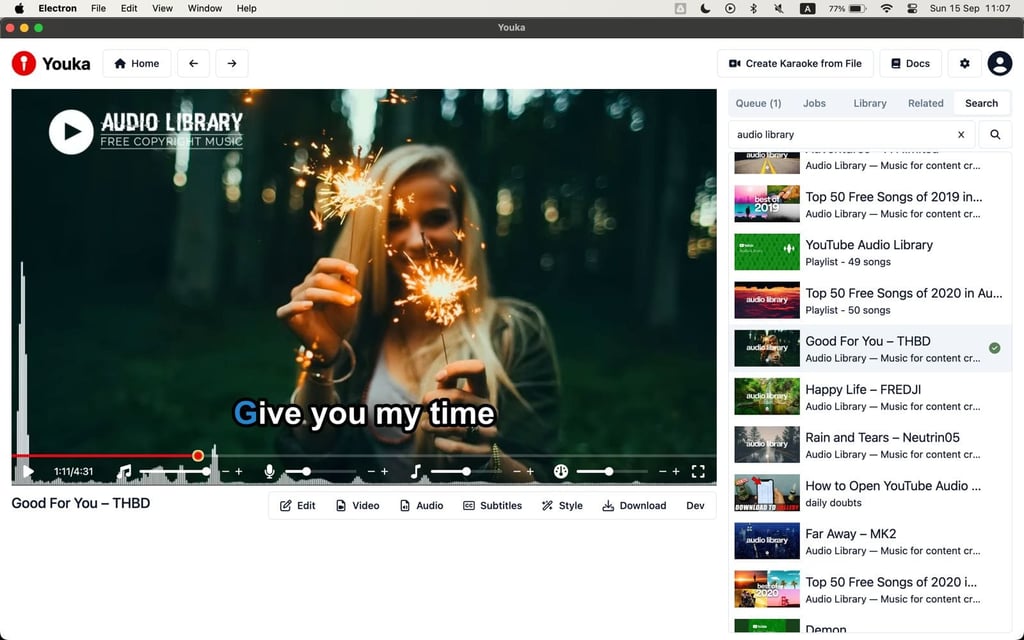
Task: Raise pitch with plus beside single-note slider
Action: click(x=530, y=472)
